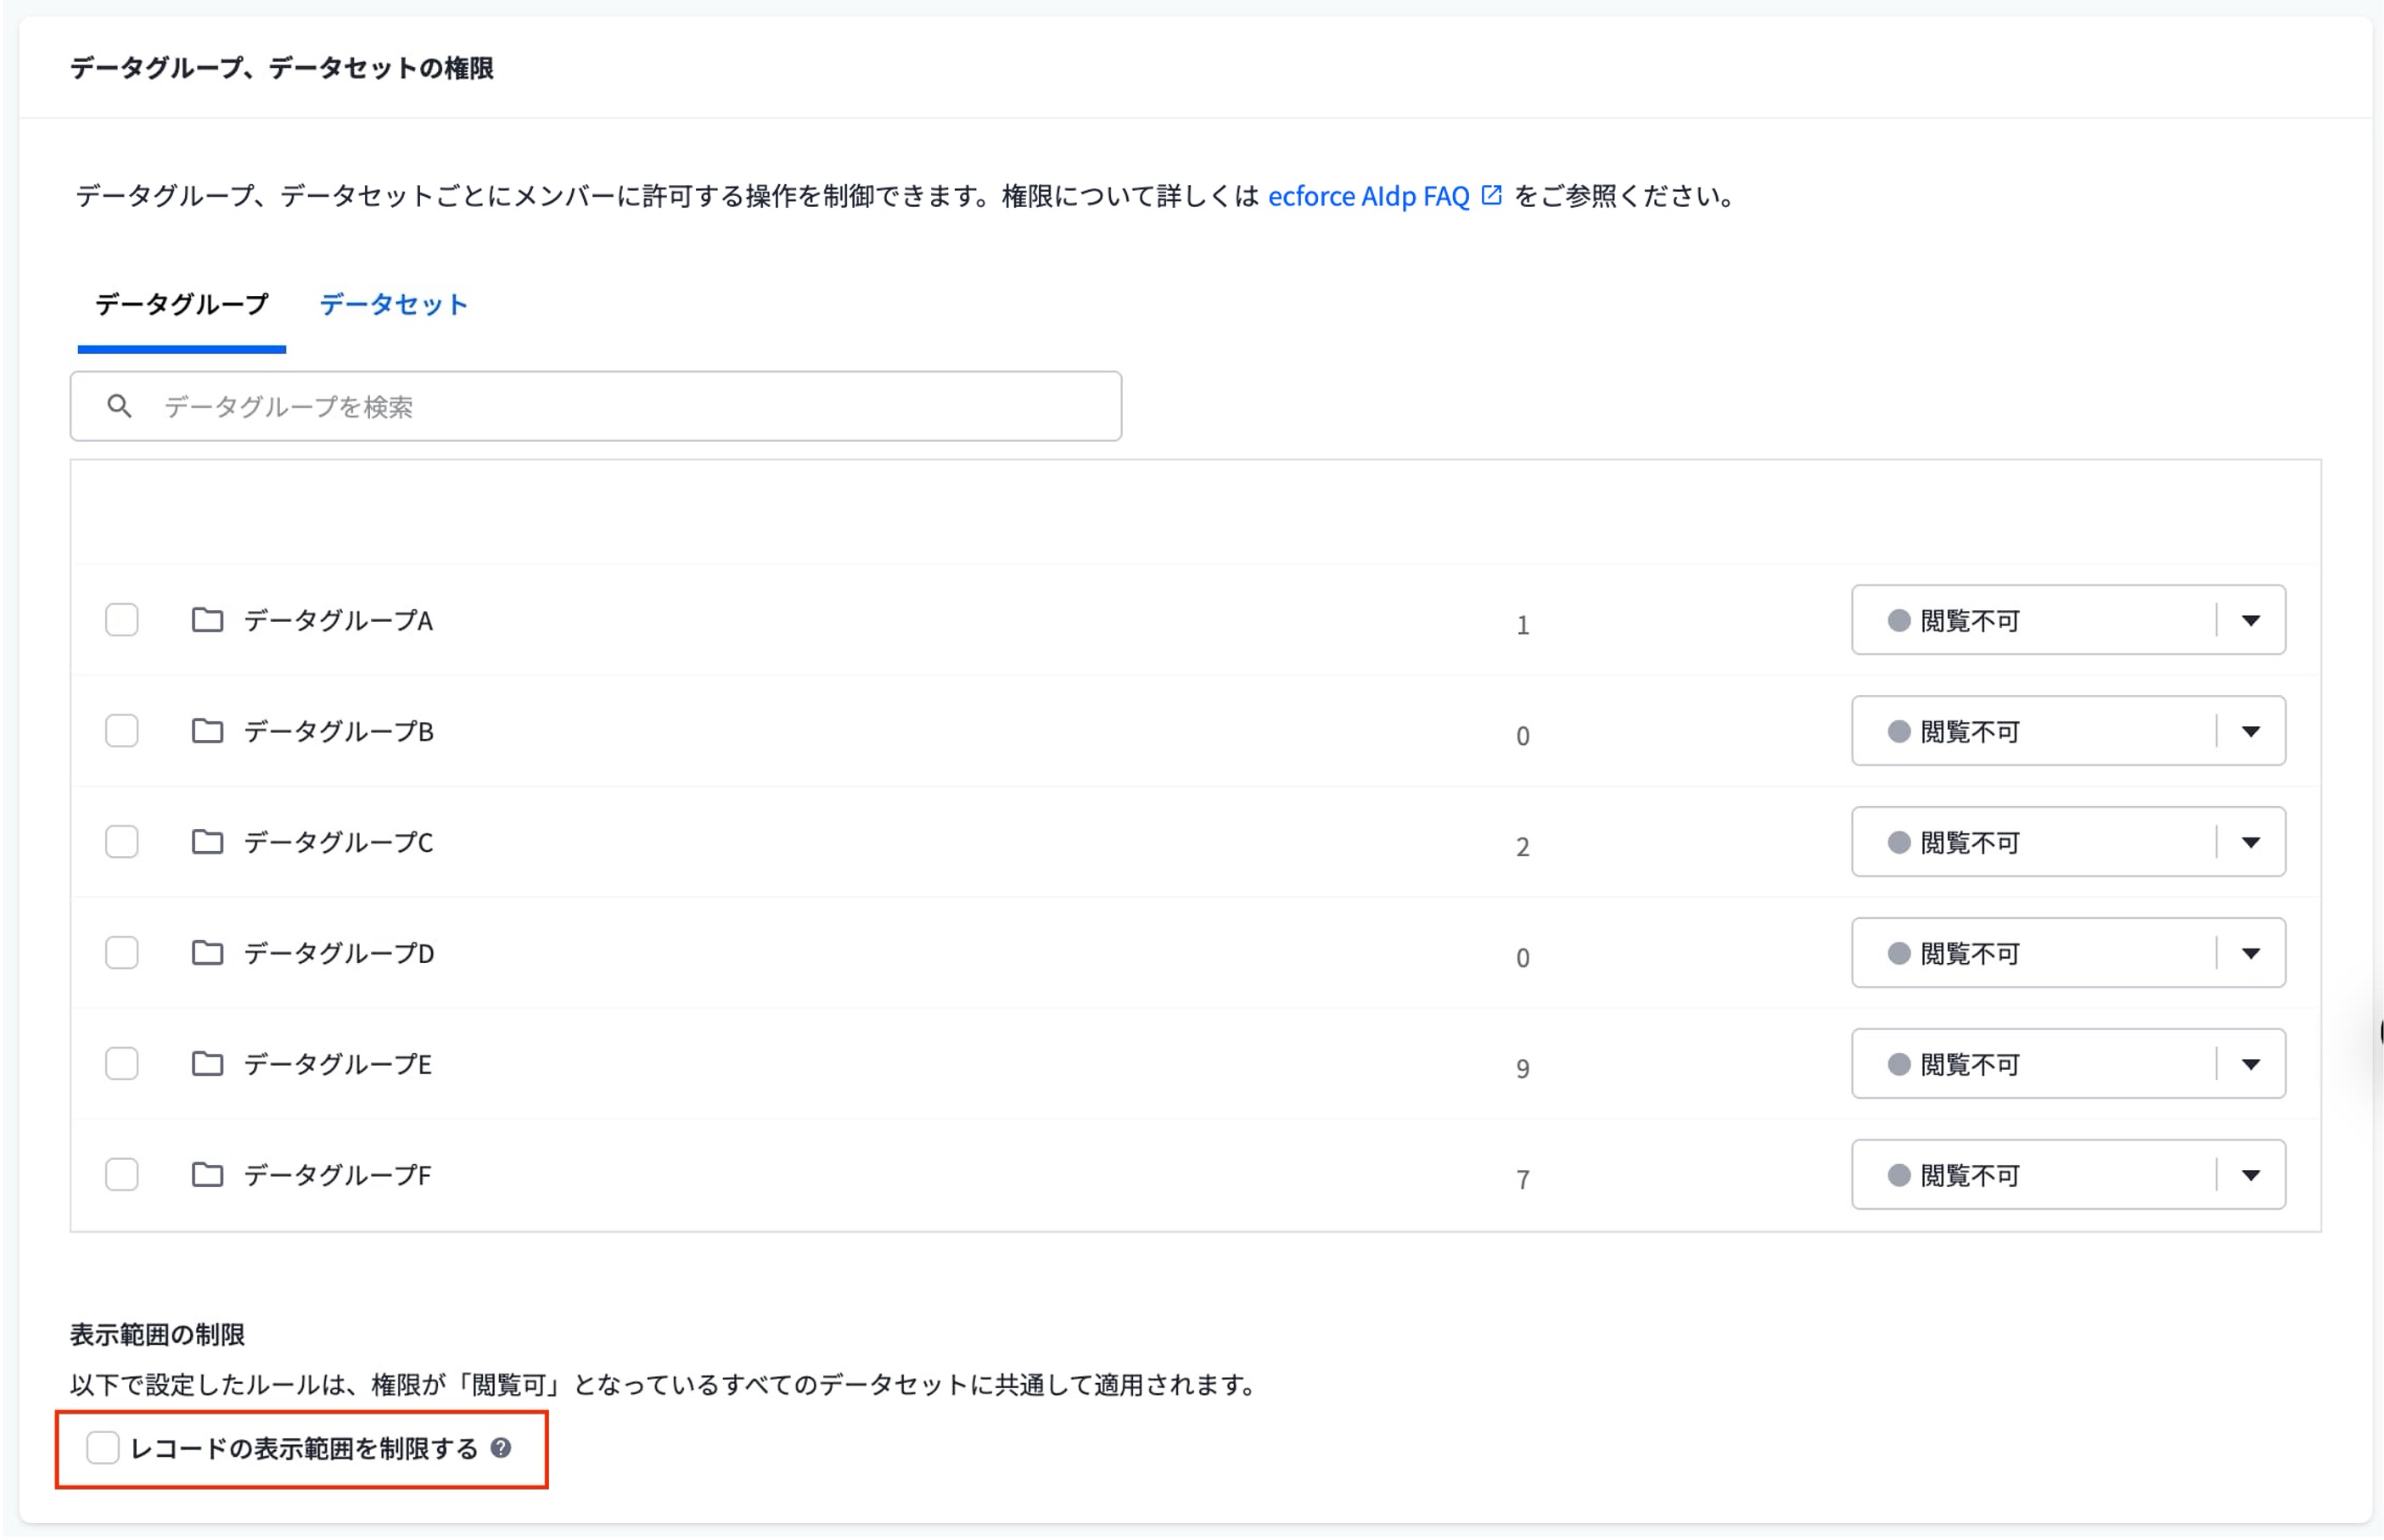Click the count 9 in データグループE row
The image size is (2384, 1540).
coord(1522,1070)
